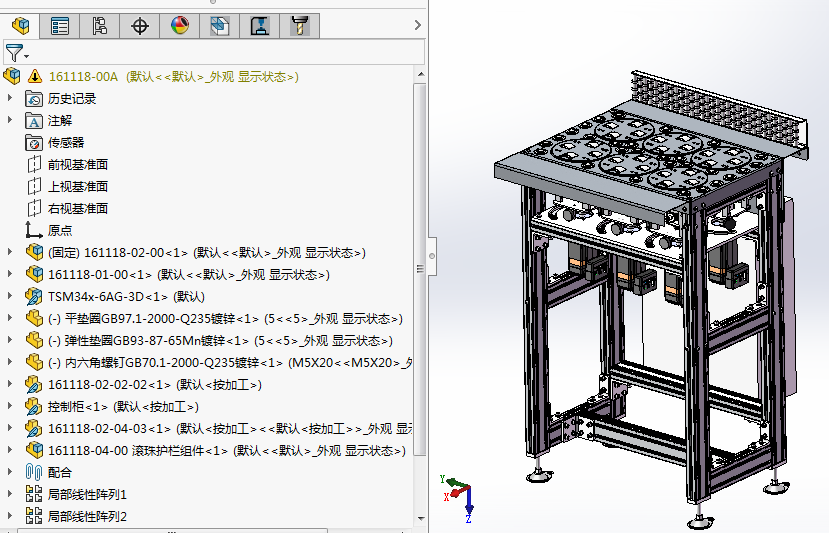Select the 161118-02-02-02<1> row text
Screen dimensions: 829x533
155,384
